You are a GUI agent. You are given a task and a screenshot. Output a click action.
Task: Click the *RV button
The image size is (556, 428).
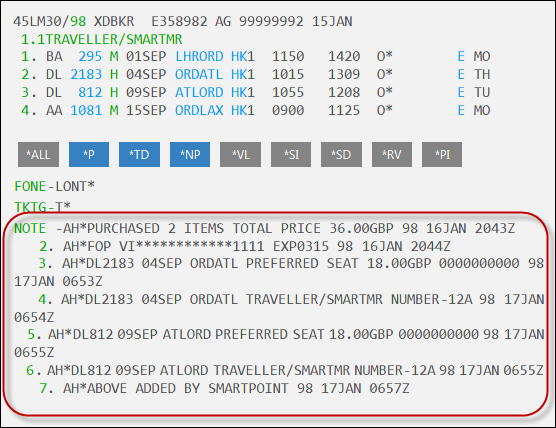392,155
